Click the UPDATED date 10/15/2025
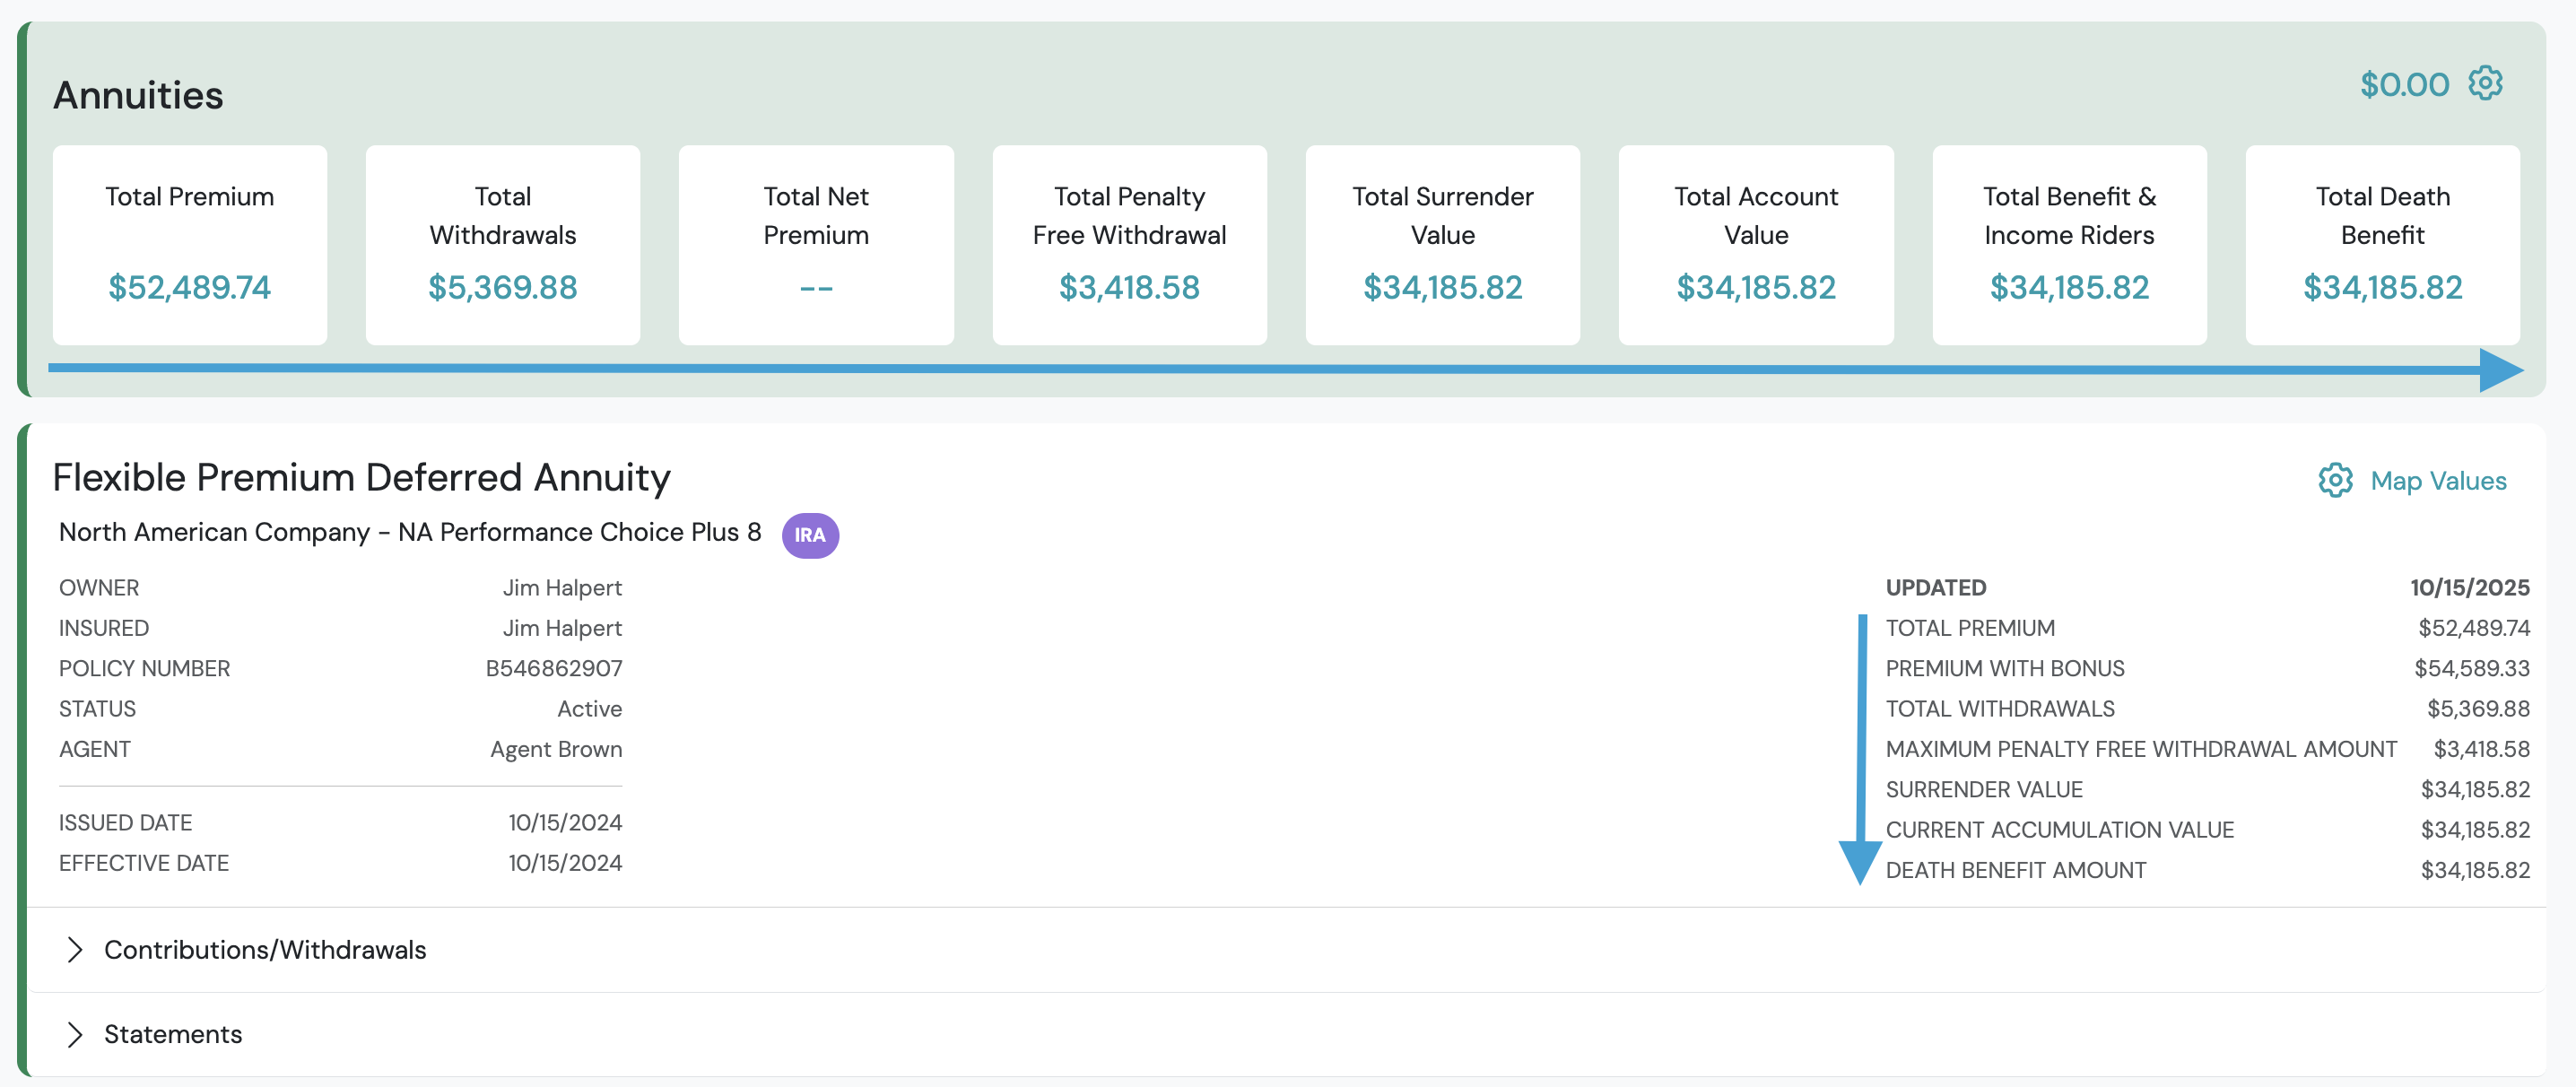The height and width of the screenshot is (1087, 2576). [x=2469, y=588]
